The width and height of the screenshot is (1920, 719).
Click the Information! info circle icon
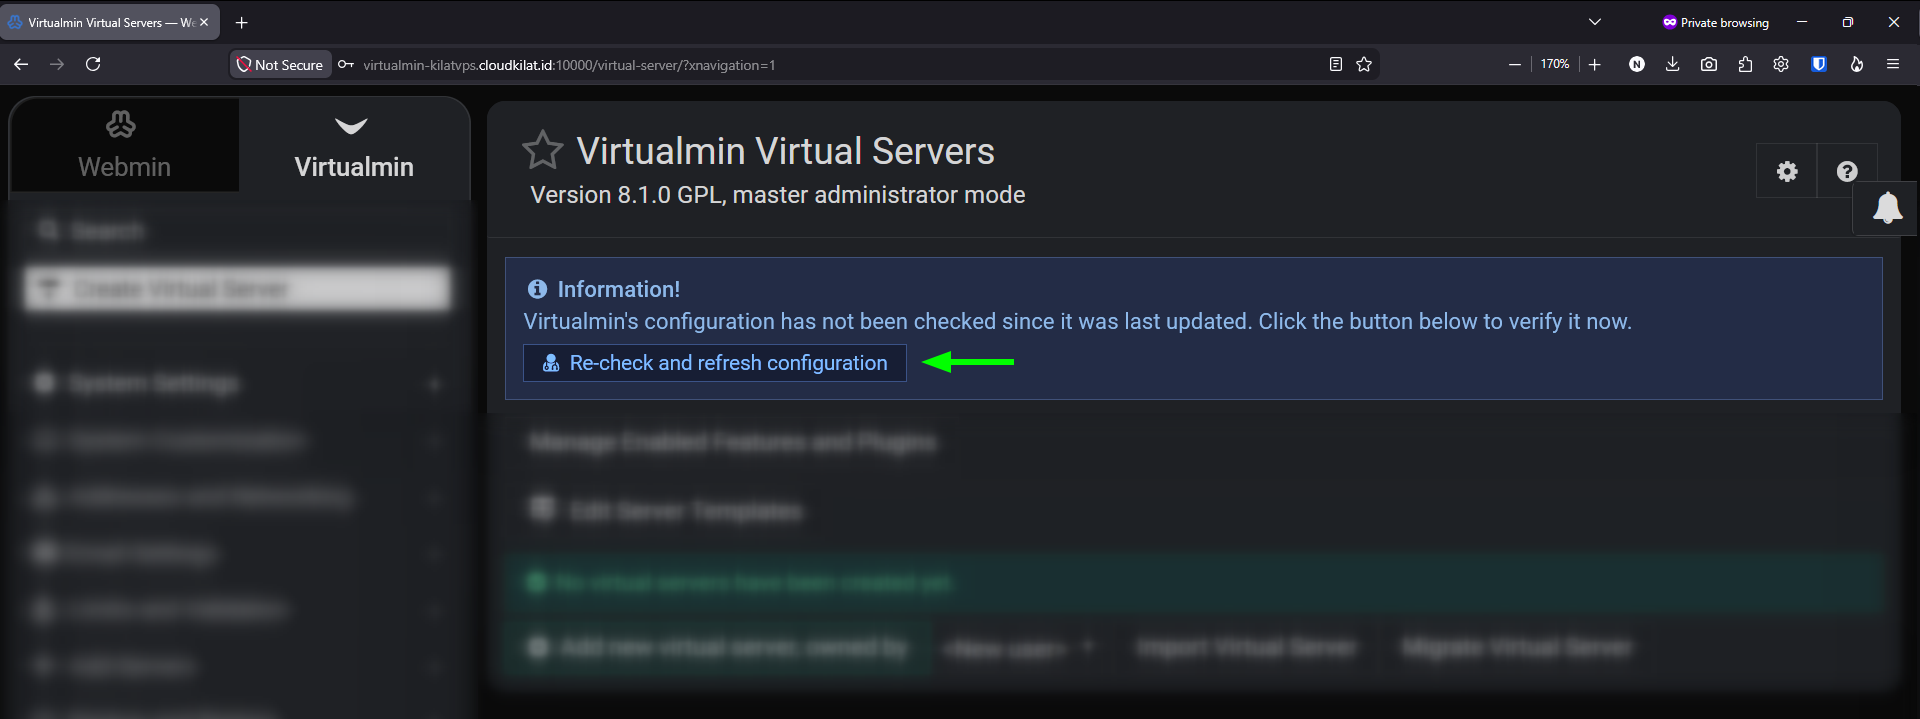537,289
